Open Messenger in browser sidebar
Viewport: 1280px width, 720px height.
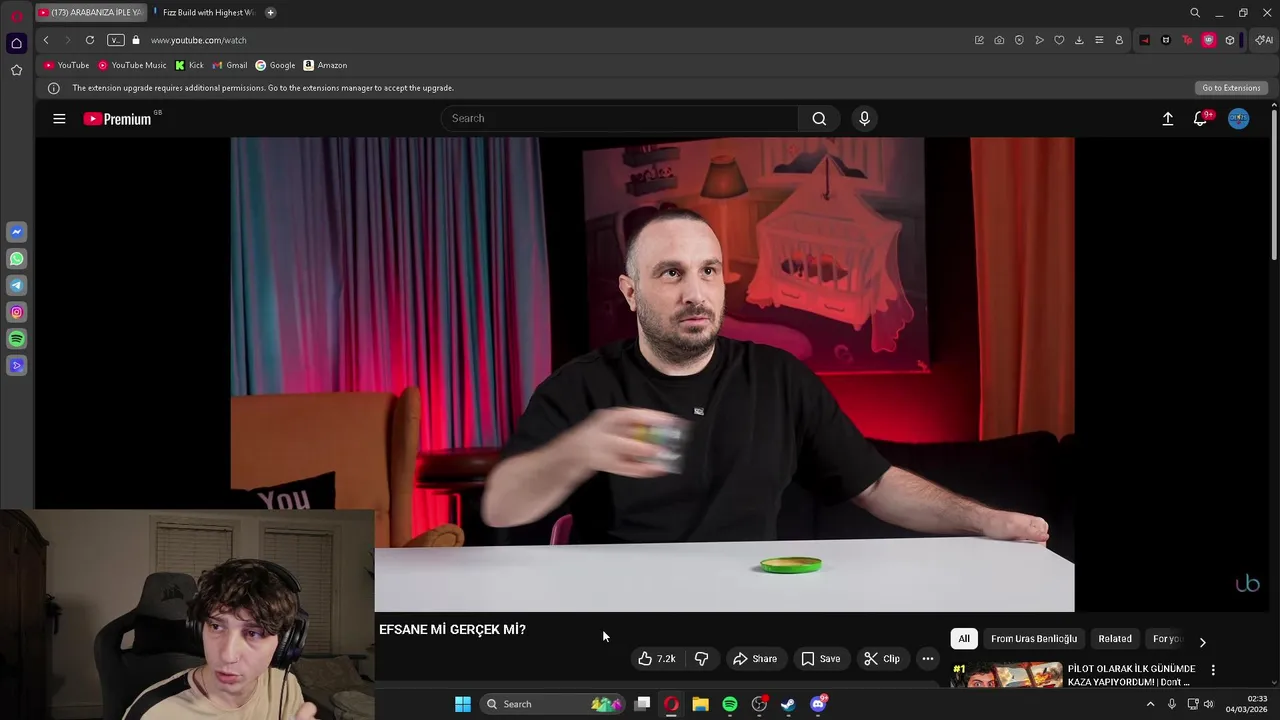16,232
